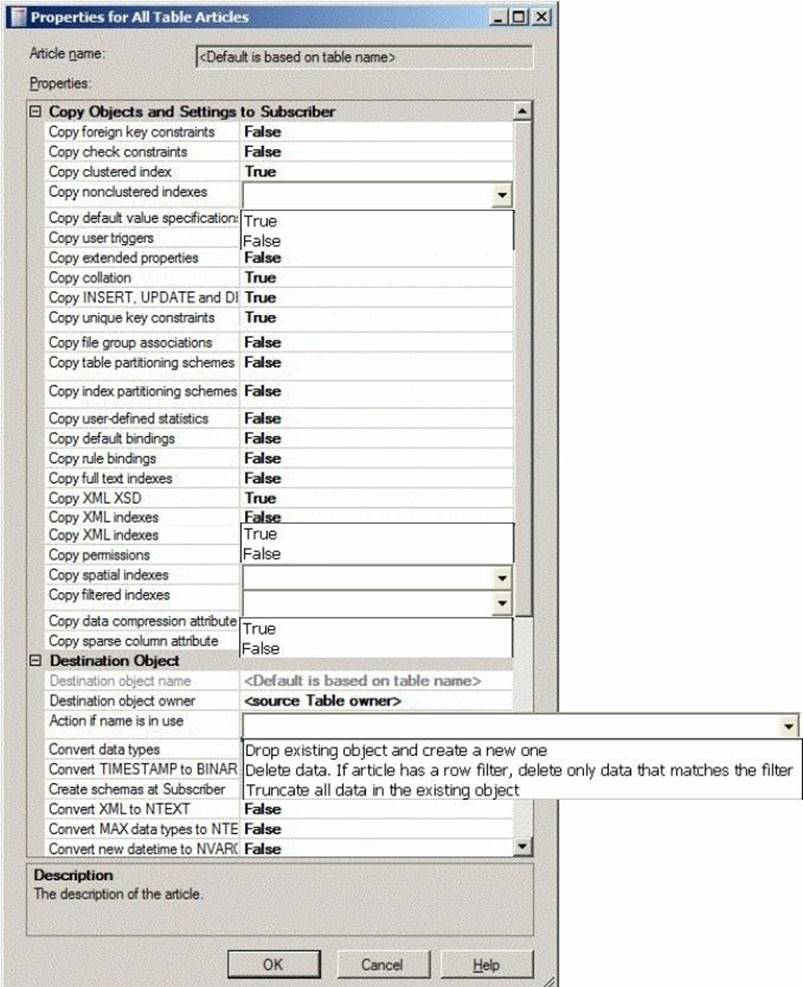Open Help for article properties
This screenshot has width=803, height=987.
click(x=485, y=965)
